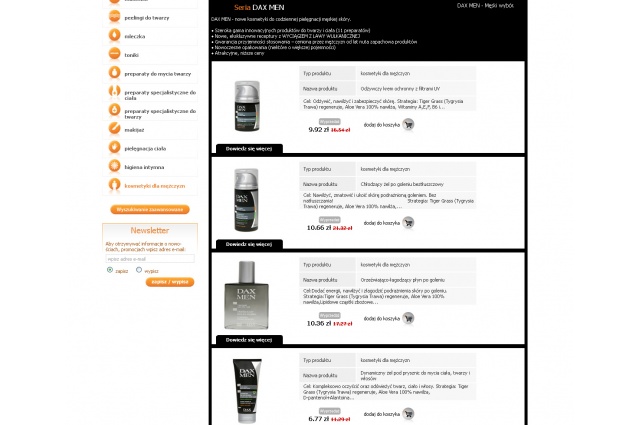The width and height of the screenshot is (640, 425).
Task: Click 'Wyszukiwanie zaawansowane' button
Action: click(x=150, y=209)
